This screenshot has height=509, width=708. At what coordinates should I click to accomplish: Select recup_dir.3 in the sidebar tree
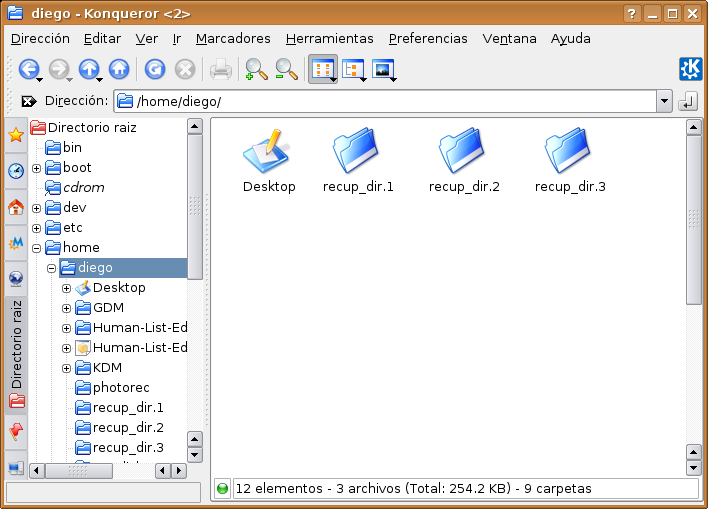120,448
